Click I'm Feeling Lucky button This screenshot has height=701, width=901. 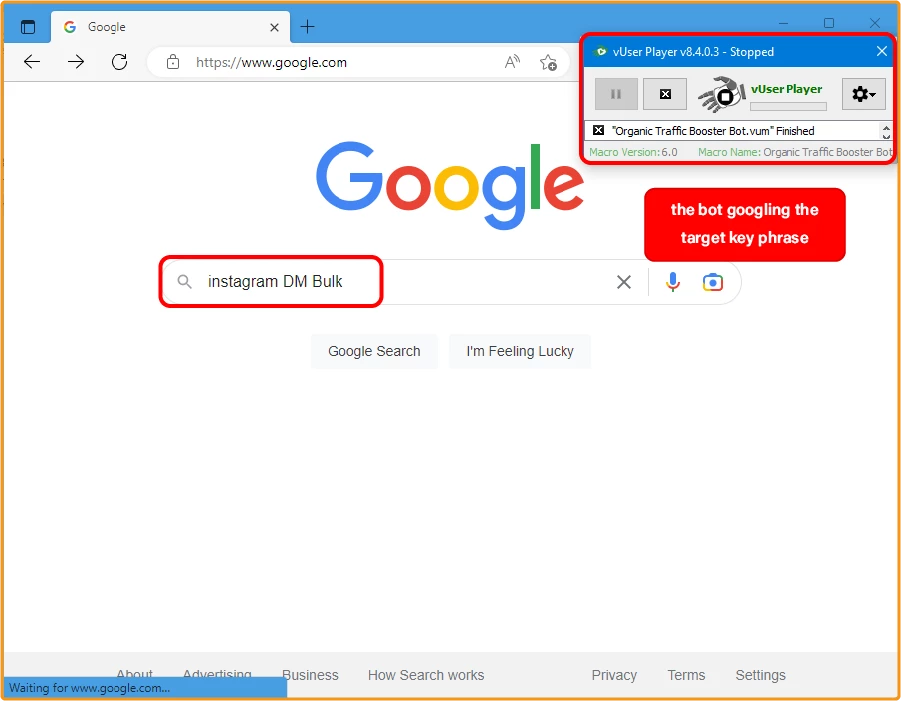(x=520, y=351)
